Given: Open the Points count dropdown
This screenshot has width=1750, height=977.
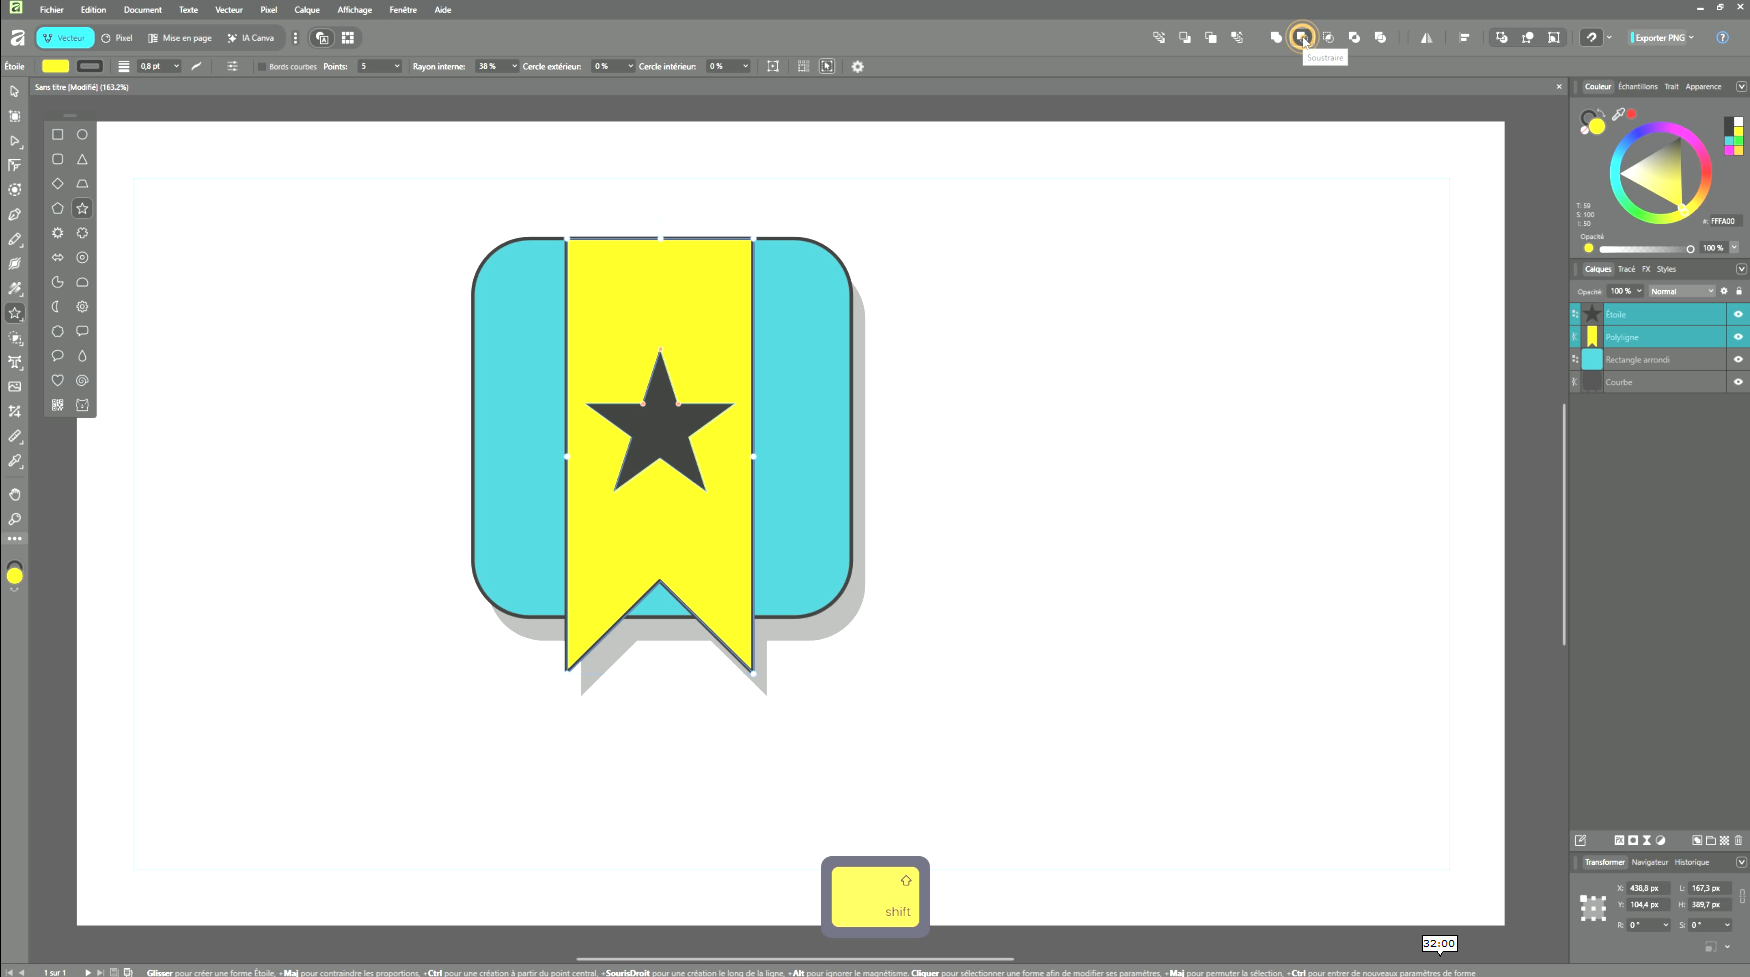Looking at the screenshot, I should (x=396, y=67).
